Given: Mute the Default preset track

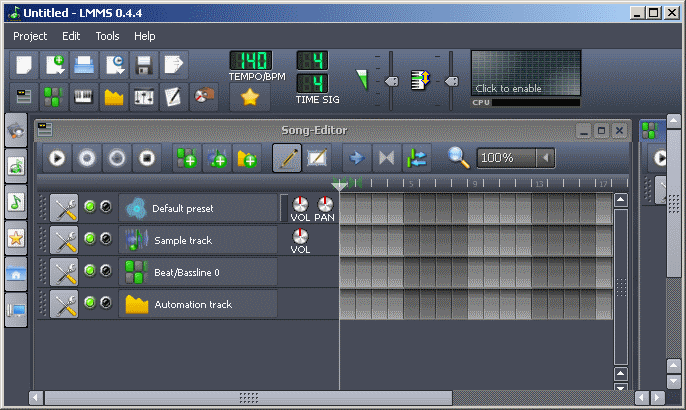Looking at the screenshot, I should tap(90, 208).
